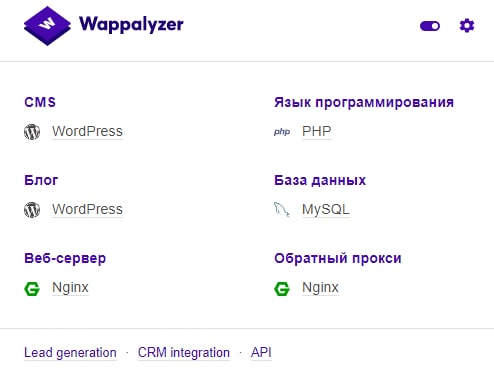This screenshot has width=494, height=371.
Task: Open the Lead generation footer link
Action: click(x=70, y=353)
